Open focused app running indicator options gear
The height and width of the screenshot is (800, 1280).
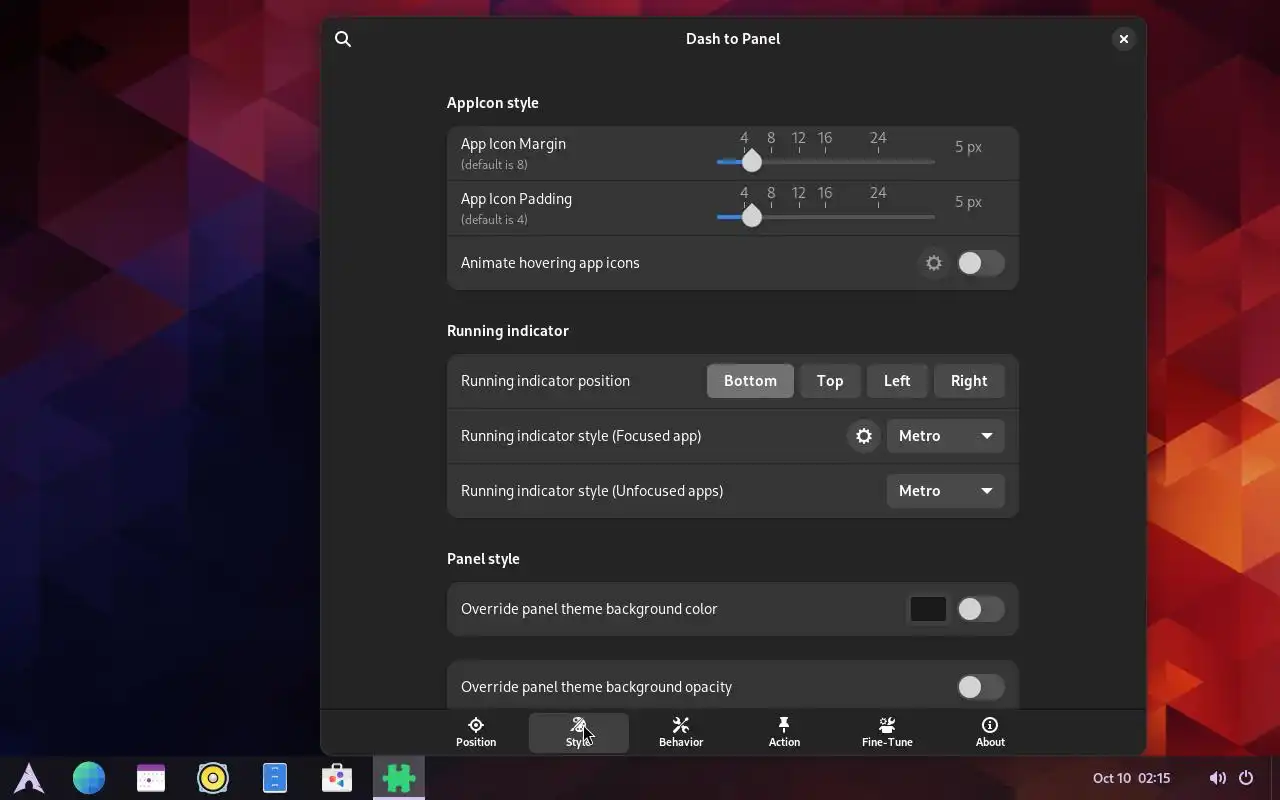click(864, 436)
